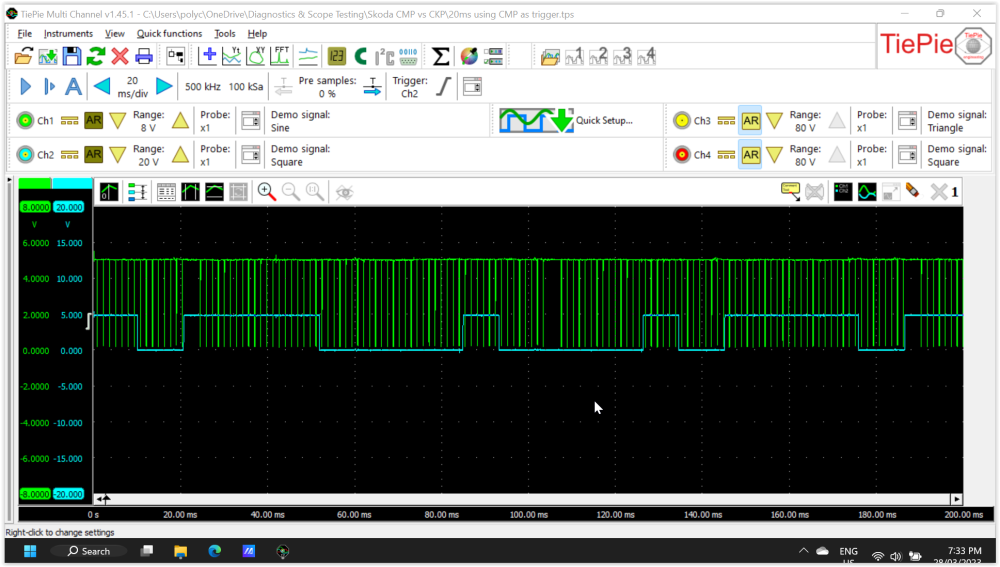Click the red X delete icon

[x=120, y=56]
